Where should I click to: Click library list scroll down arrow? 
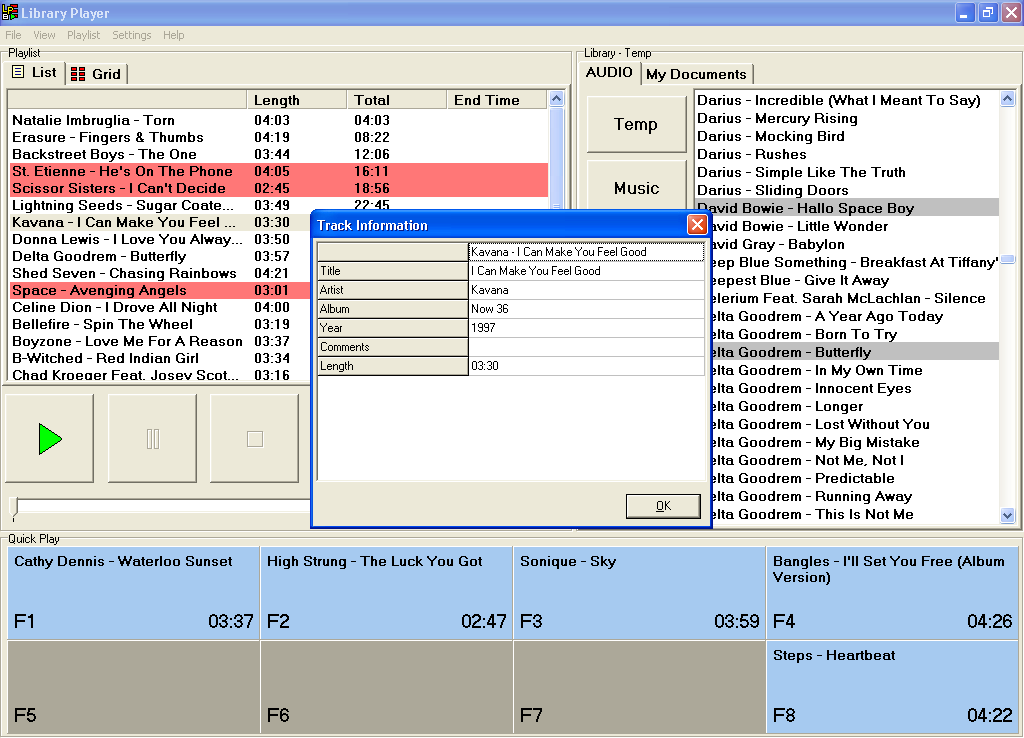coord(1008,515)
